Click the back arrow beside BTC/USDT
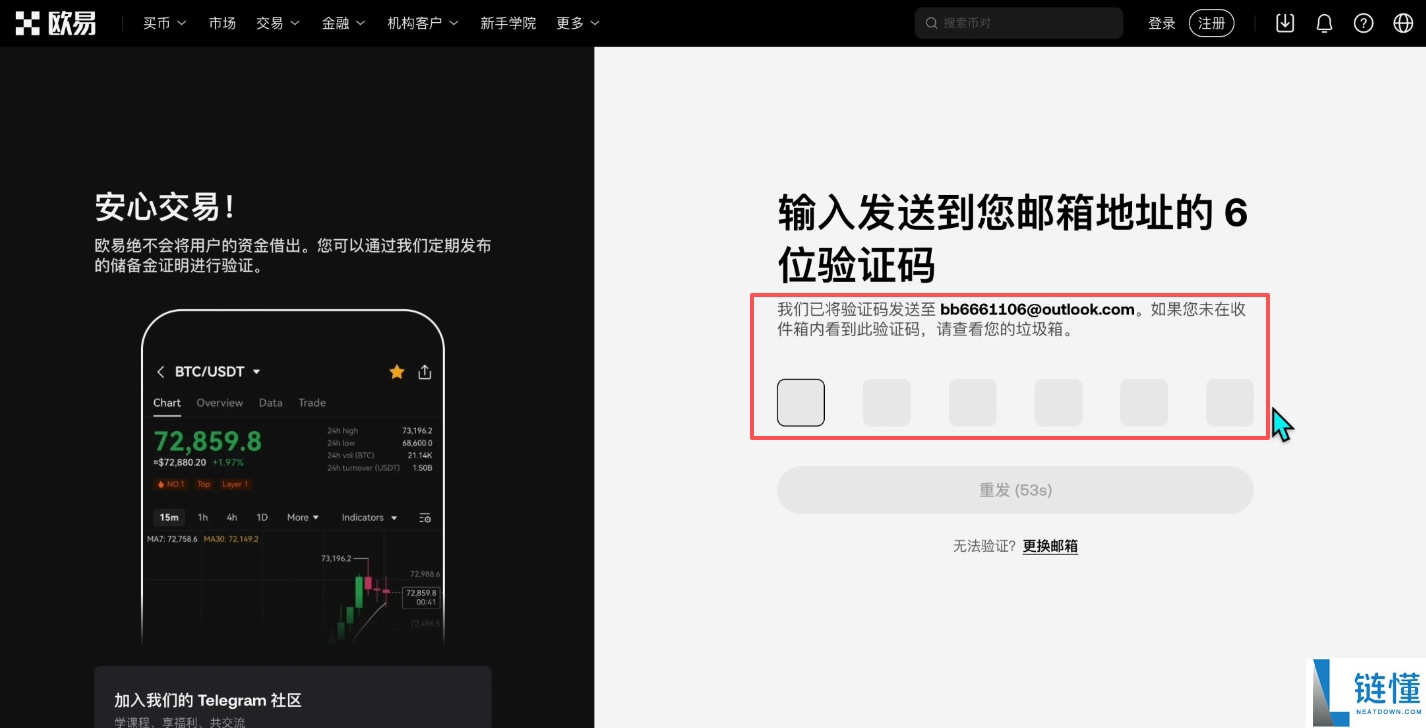 click(161, 371)
